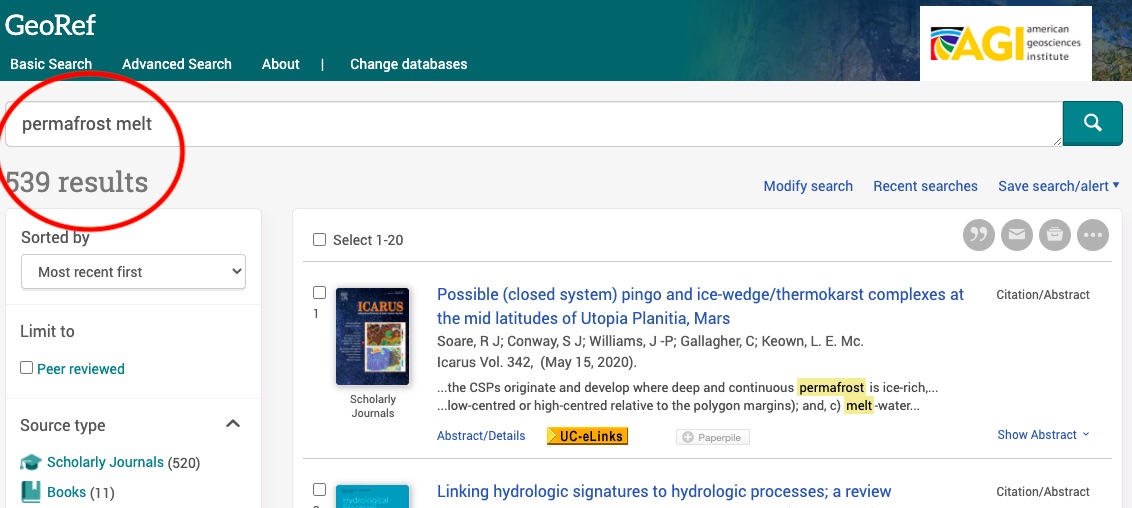The height and width of the screenshot is (508, 1132).
Task: Click the save to folder icon
Action: point(1055,236)
